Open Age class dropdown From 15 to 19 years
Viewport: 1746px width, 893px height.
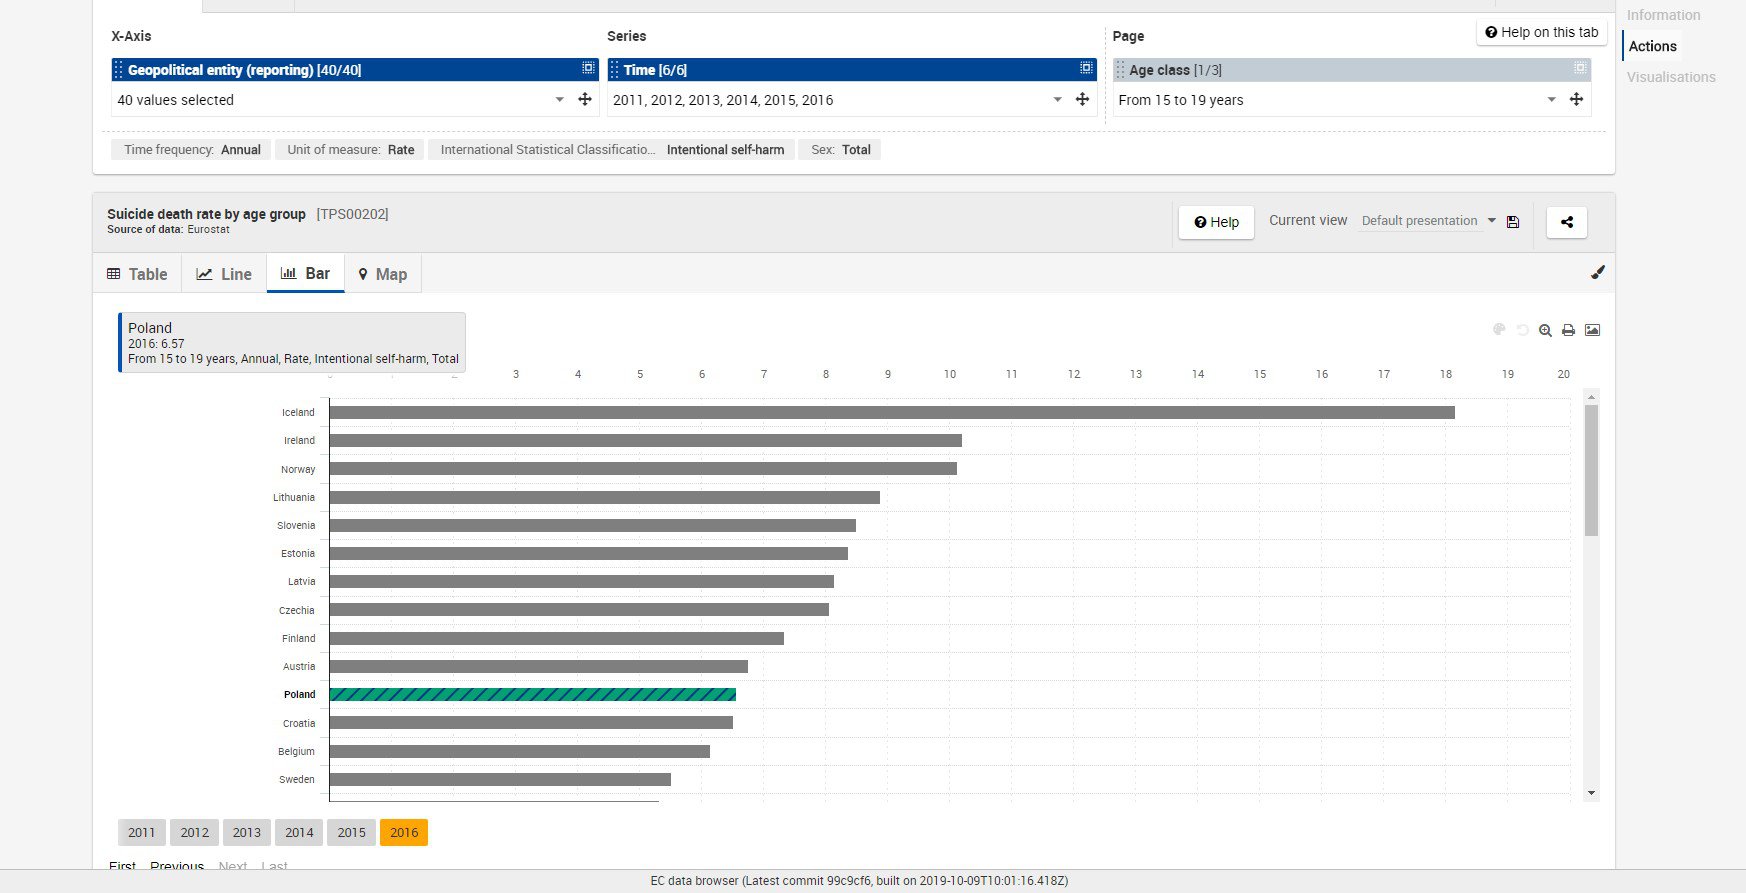pos(1551,99)
